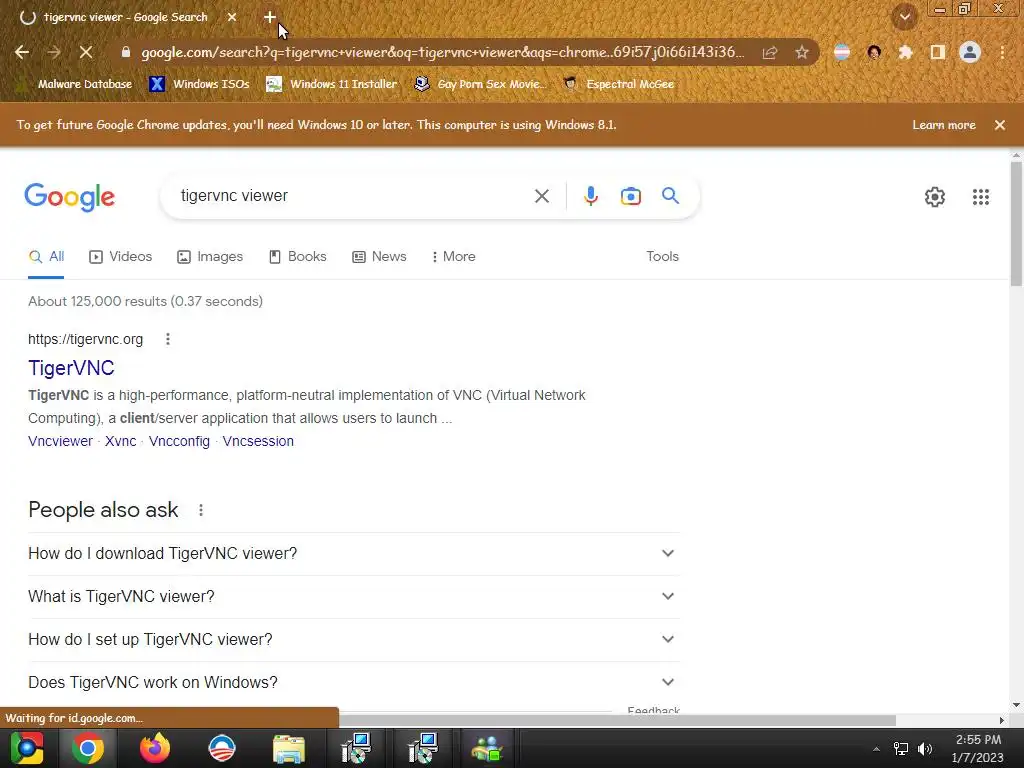This screenshot has width=1024, height=768.
Task: Select the All results tab
Action: pos(46,257)
